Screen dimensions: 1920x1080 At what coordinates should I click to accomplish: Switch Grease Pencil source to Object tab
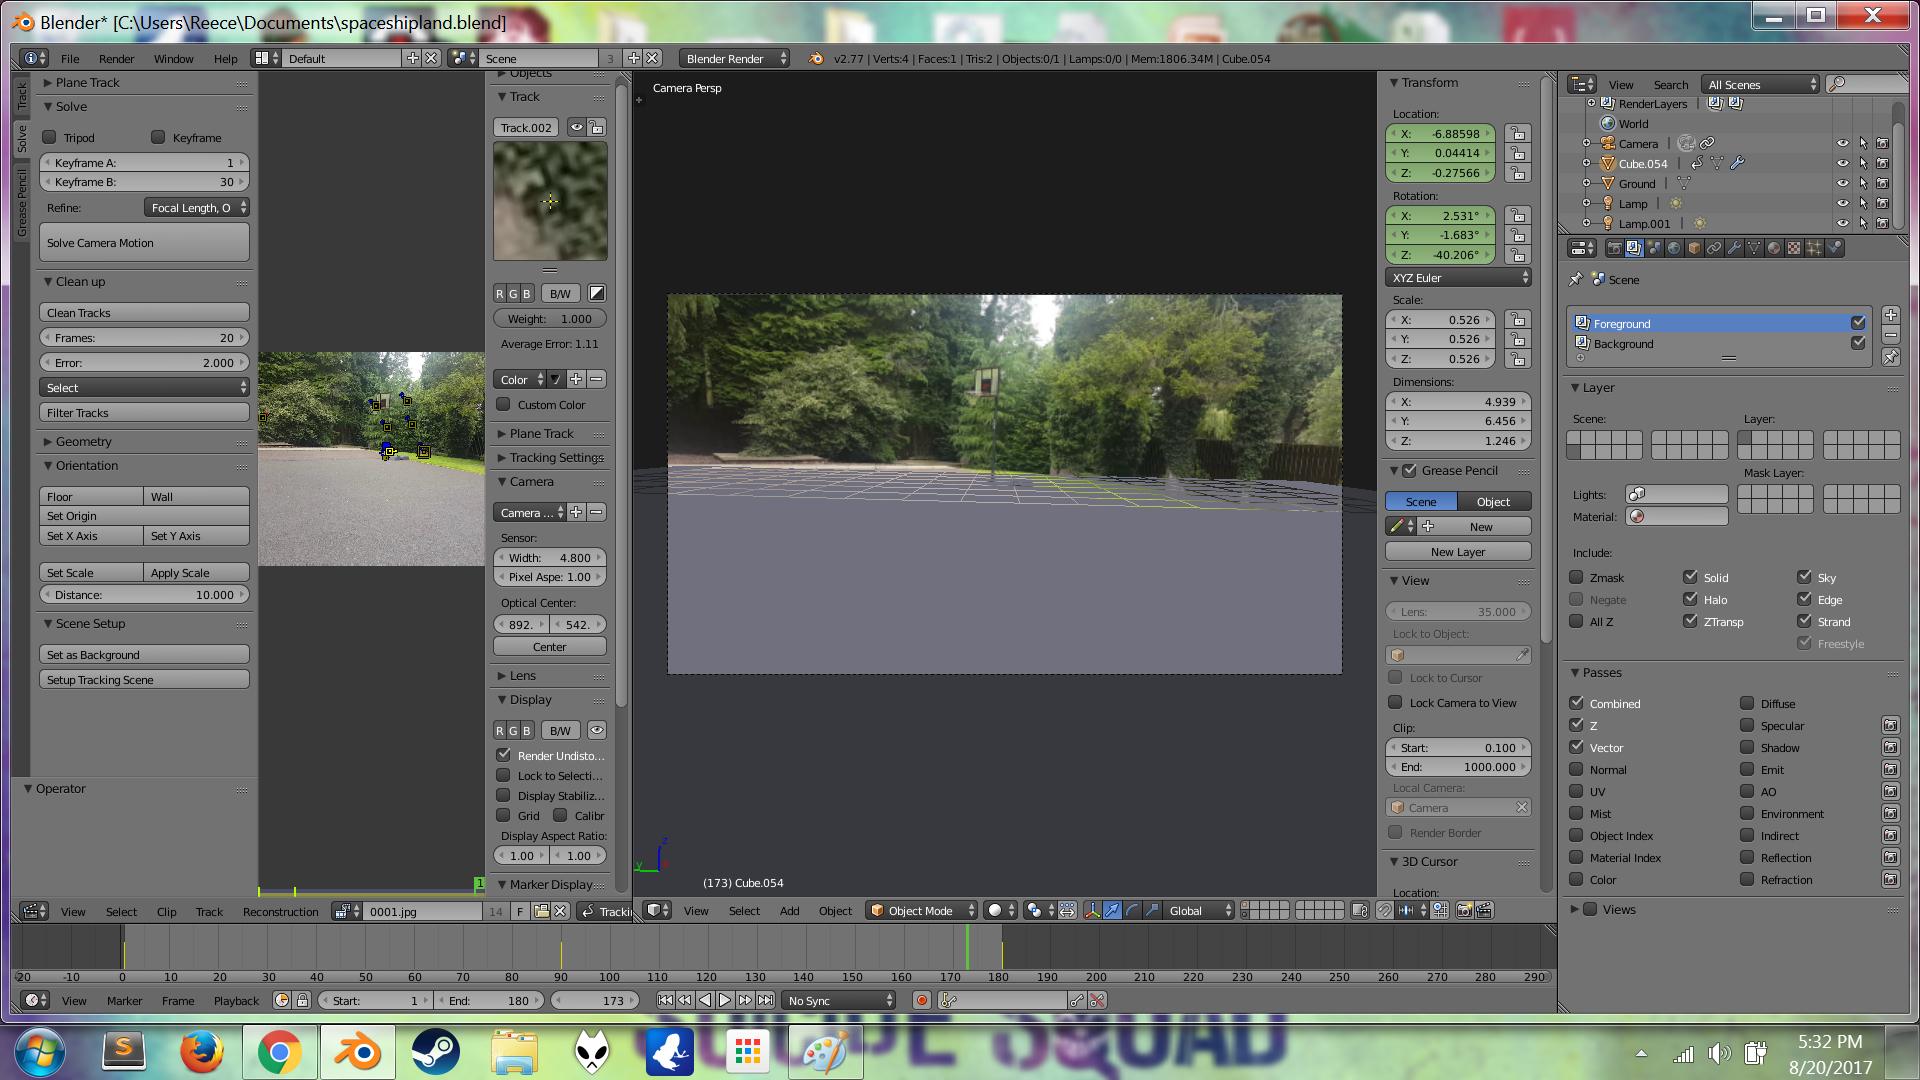[1493, 501]
